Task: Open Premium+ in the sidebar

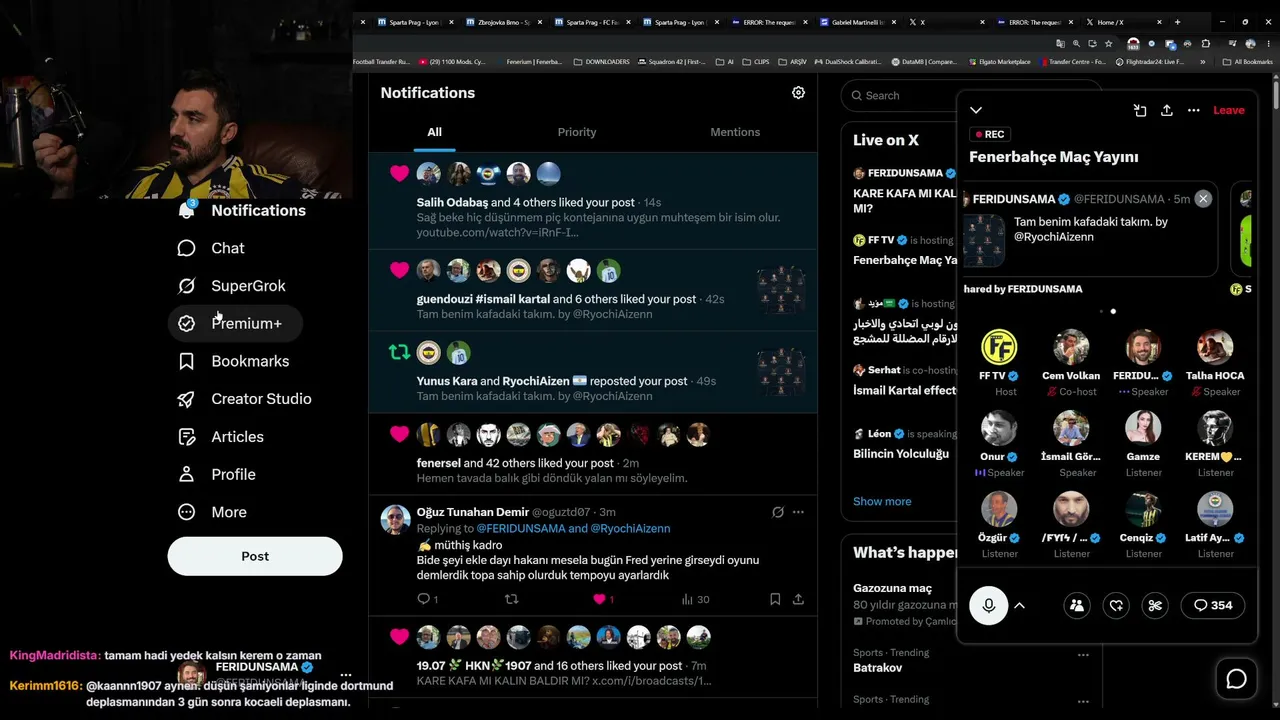Action: click(x=235, y=323)
